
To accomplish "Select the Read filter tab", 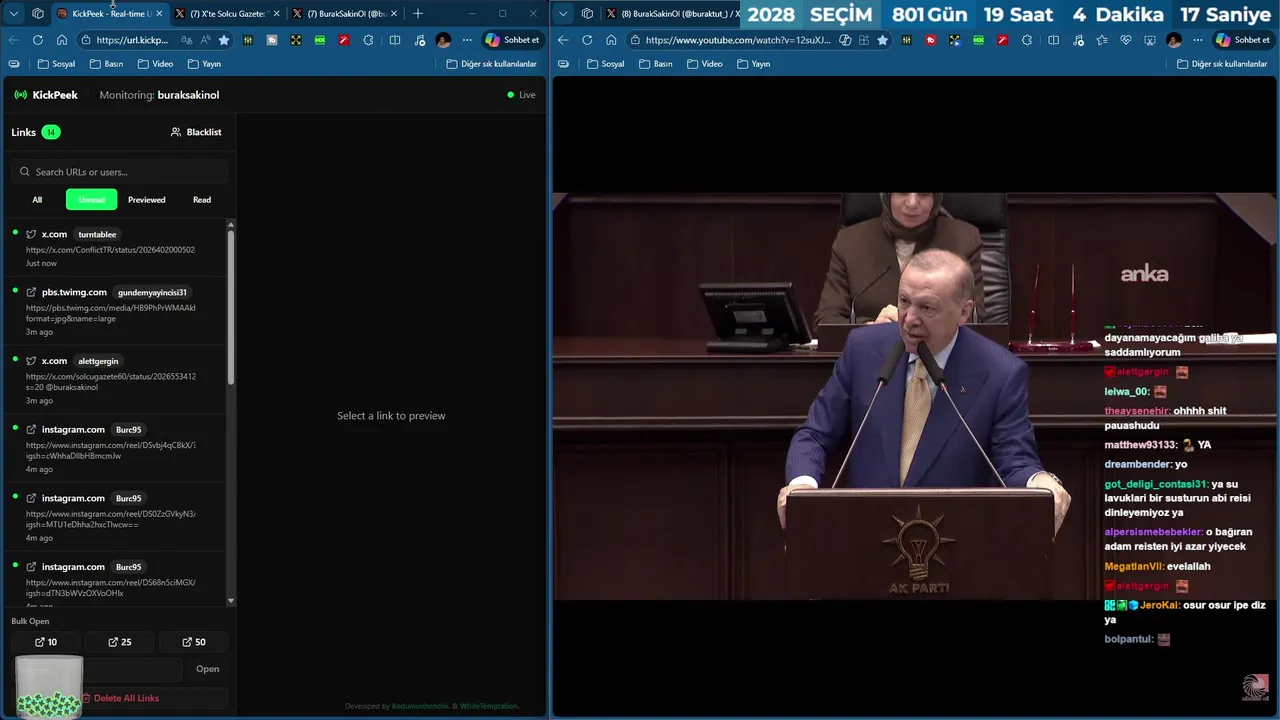I will tap(202, 200).
